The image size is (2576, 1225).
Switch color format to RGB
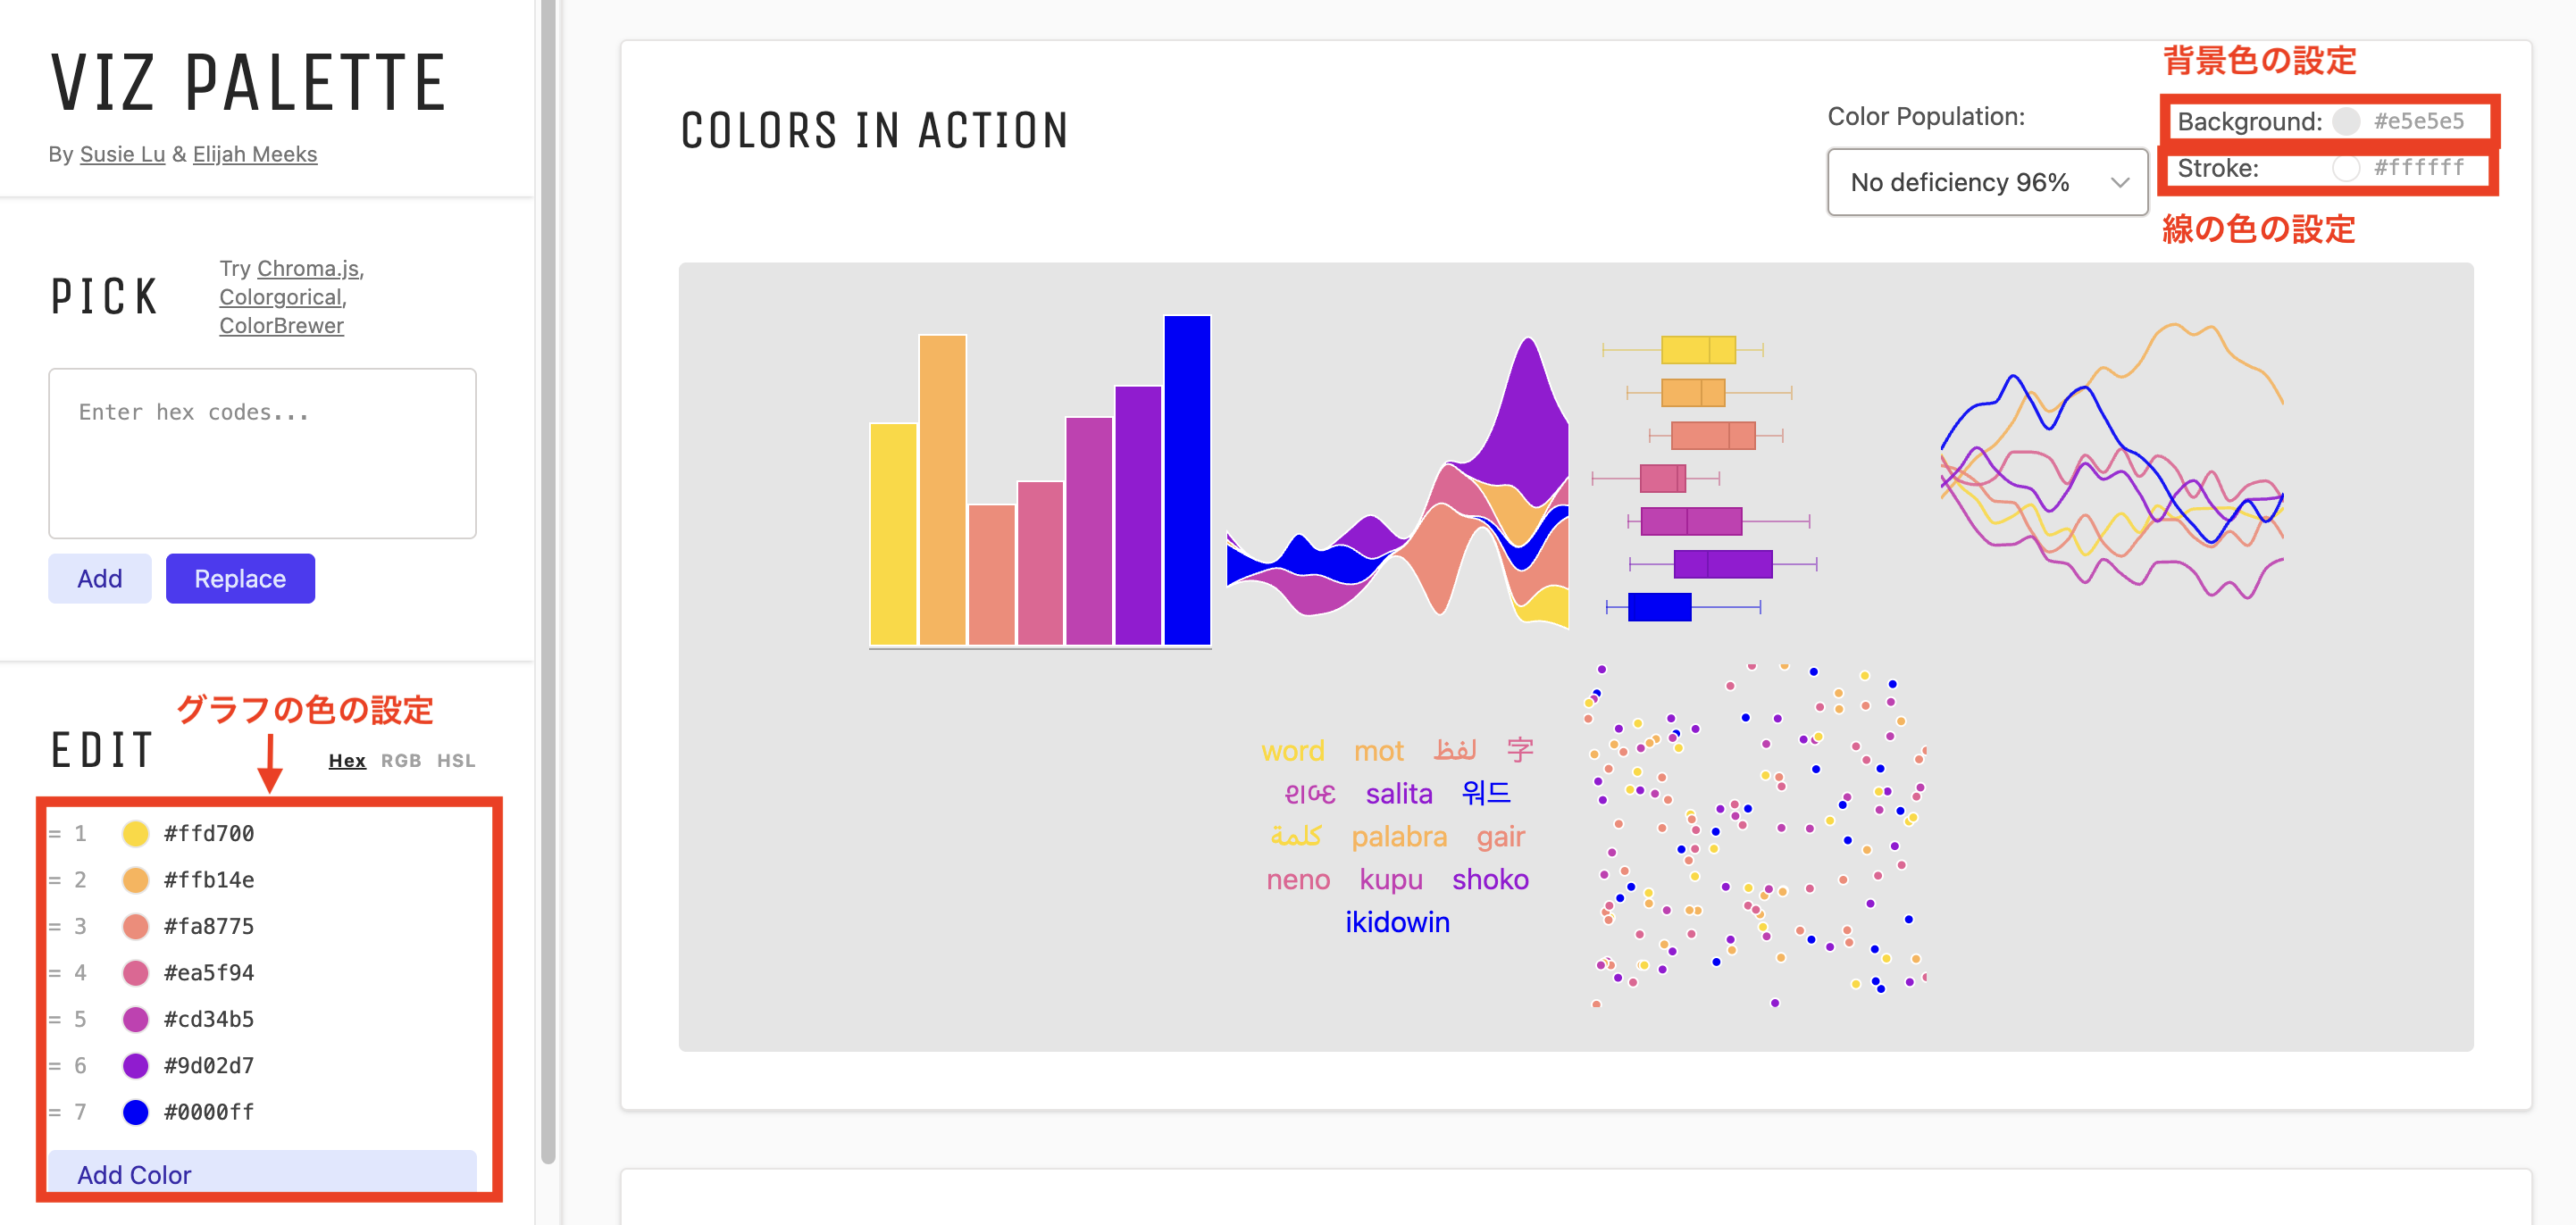pyautogui.click(x=400, y=760)
